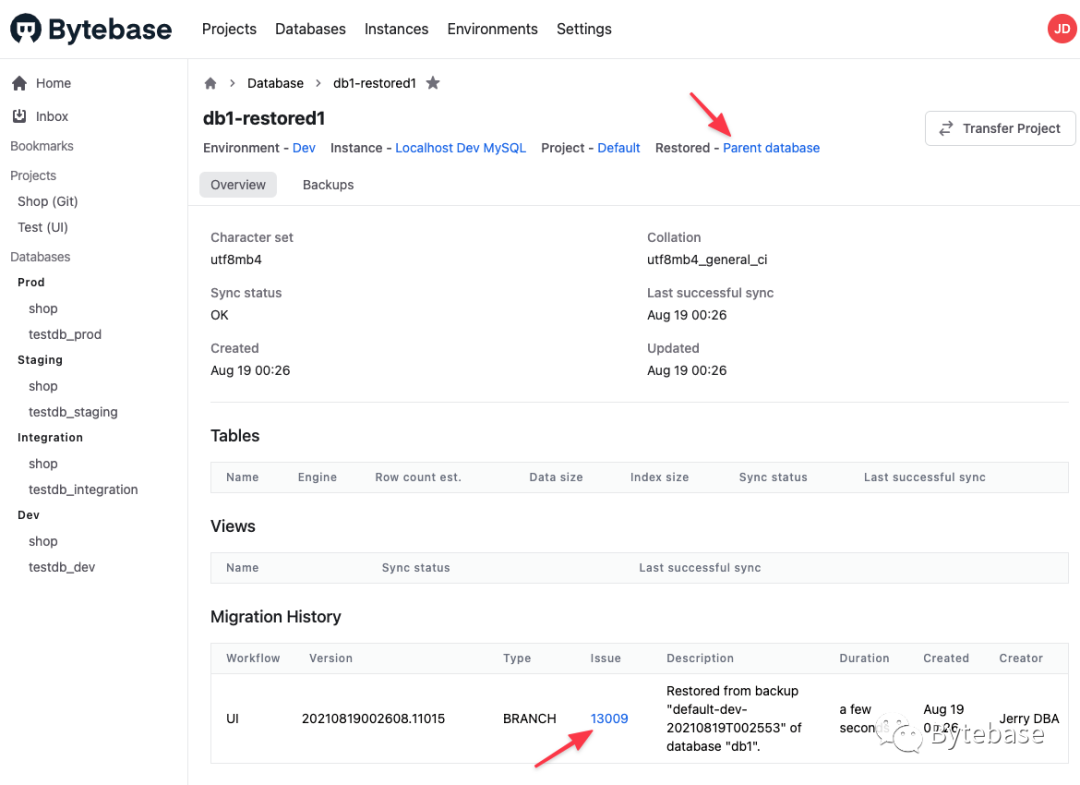Open testdb_prod database

(x=65, y=334)
